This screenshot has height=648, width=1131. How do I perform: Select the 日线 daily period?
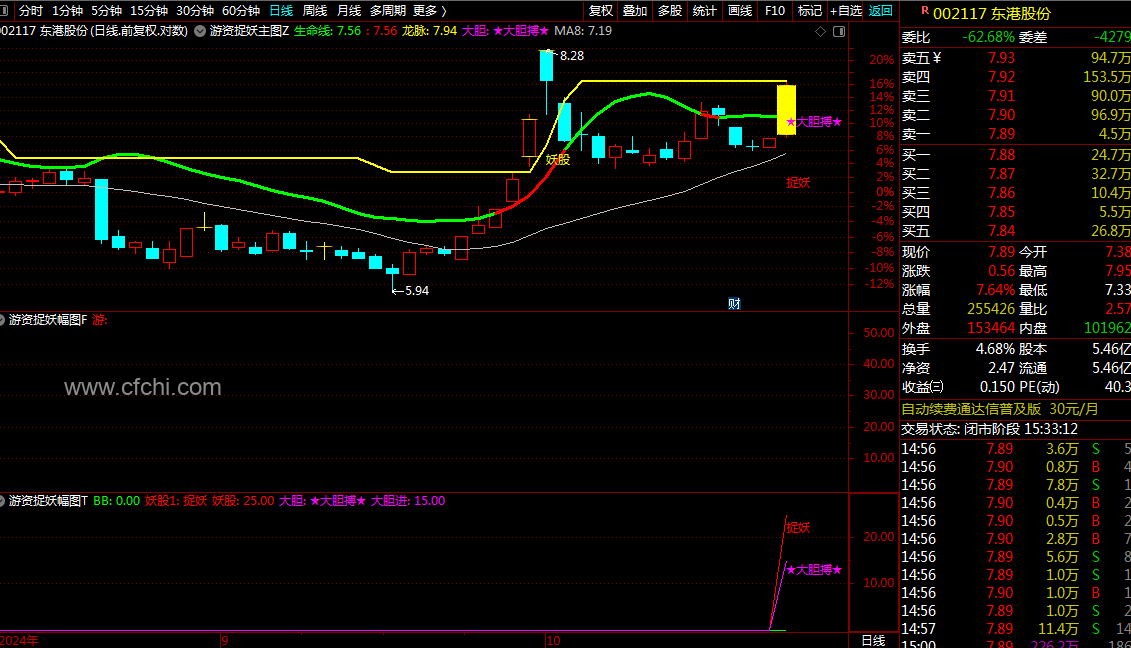pos(281,11)
